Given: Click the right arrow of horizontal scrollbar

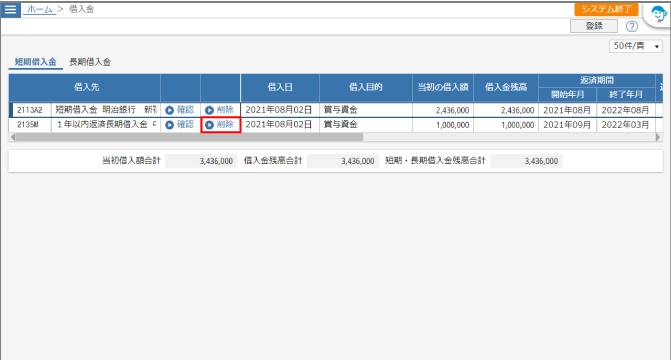Looking at the screenshot, I should (658, 137).
